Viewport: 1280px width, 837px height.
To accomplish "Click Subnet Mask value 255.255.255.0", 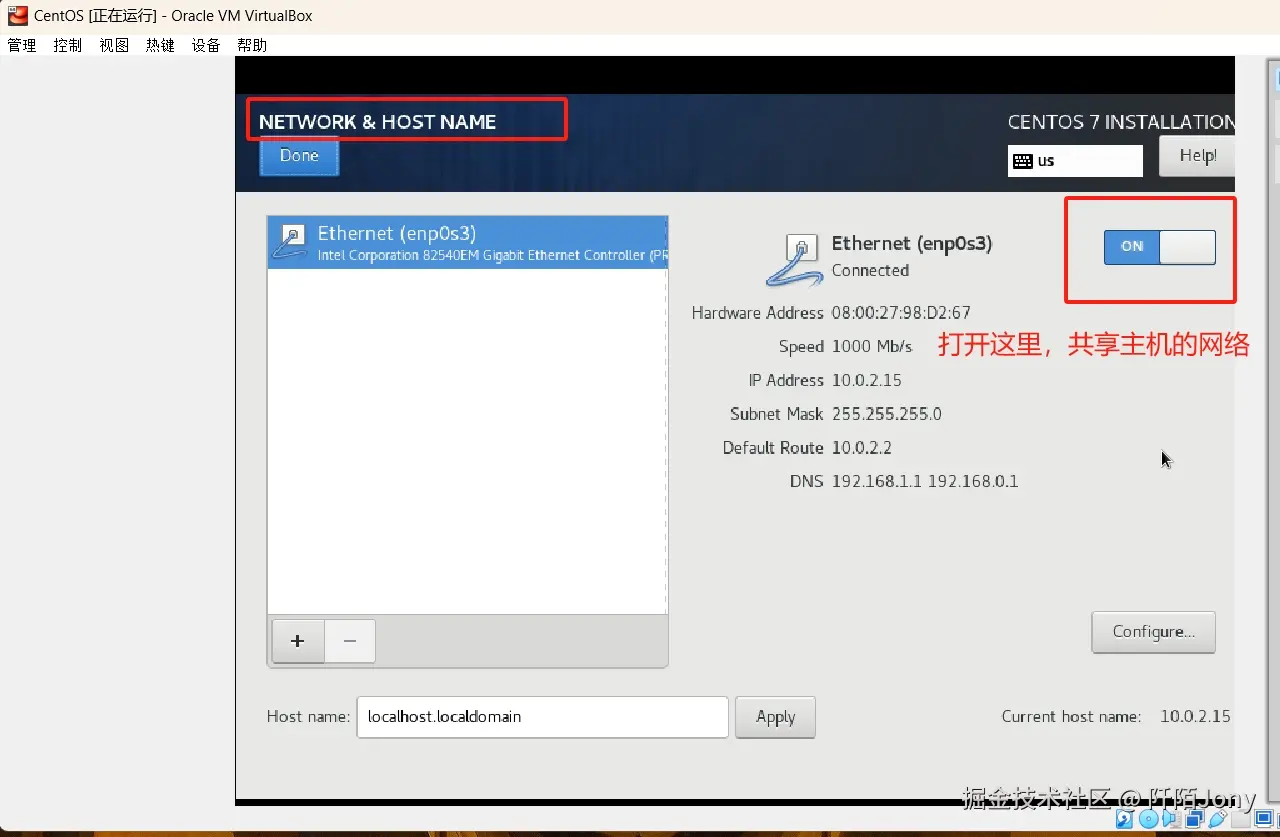I will (887, 414).
